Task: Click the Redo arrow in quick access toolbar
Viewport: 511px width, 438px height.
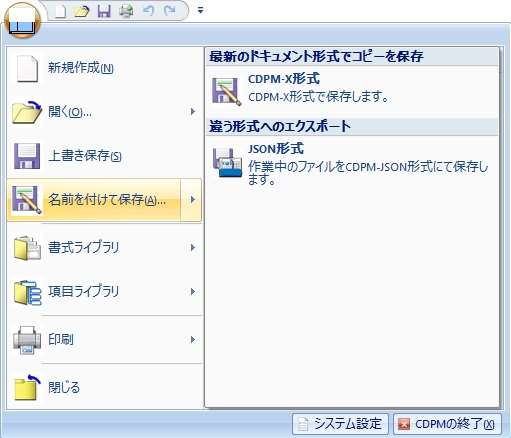Action: click(x=170, y=11)
